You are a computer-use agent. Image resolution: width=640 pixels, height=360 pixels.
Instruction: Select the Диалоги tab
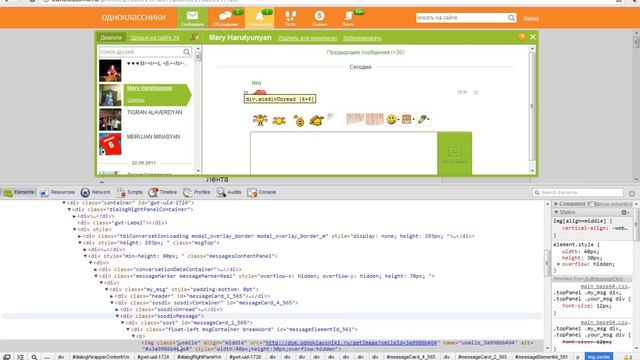pyautogui.click(x=111, y=38)
